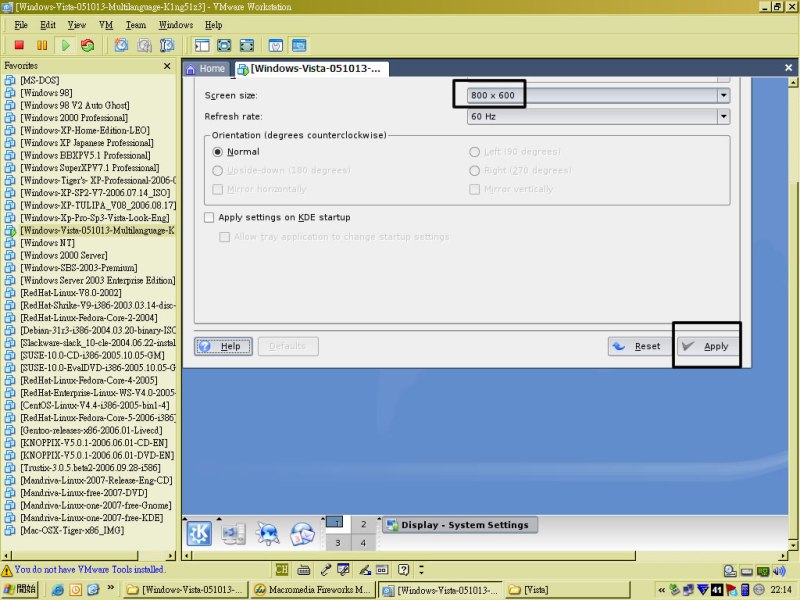Viewport: 800px width, 600px height.
Task: Toggle Mirror vertically checkbox
Action: [474, 189]
